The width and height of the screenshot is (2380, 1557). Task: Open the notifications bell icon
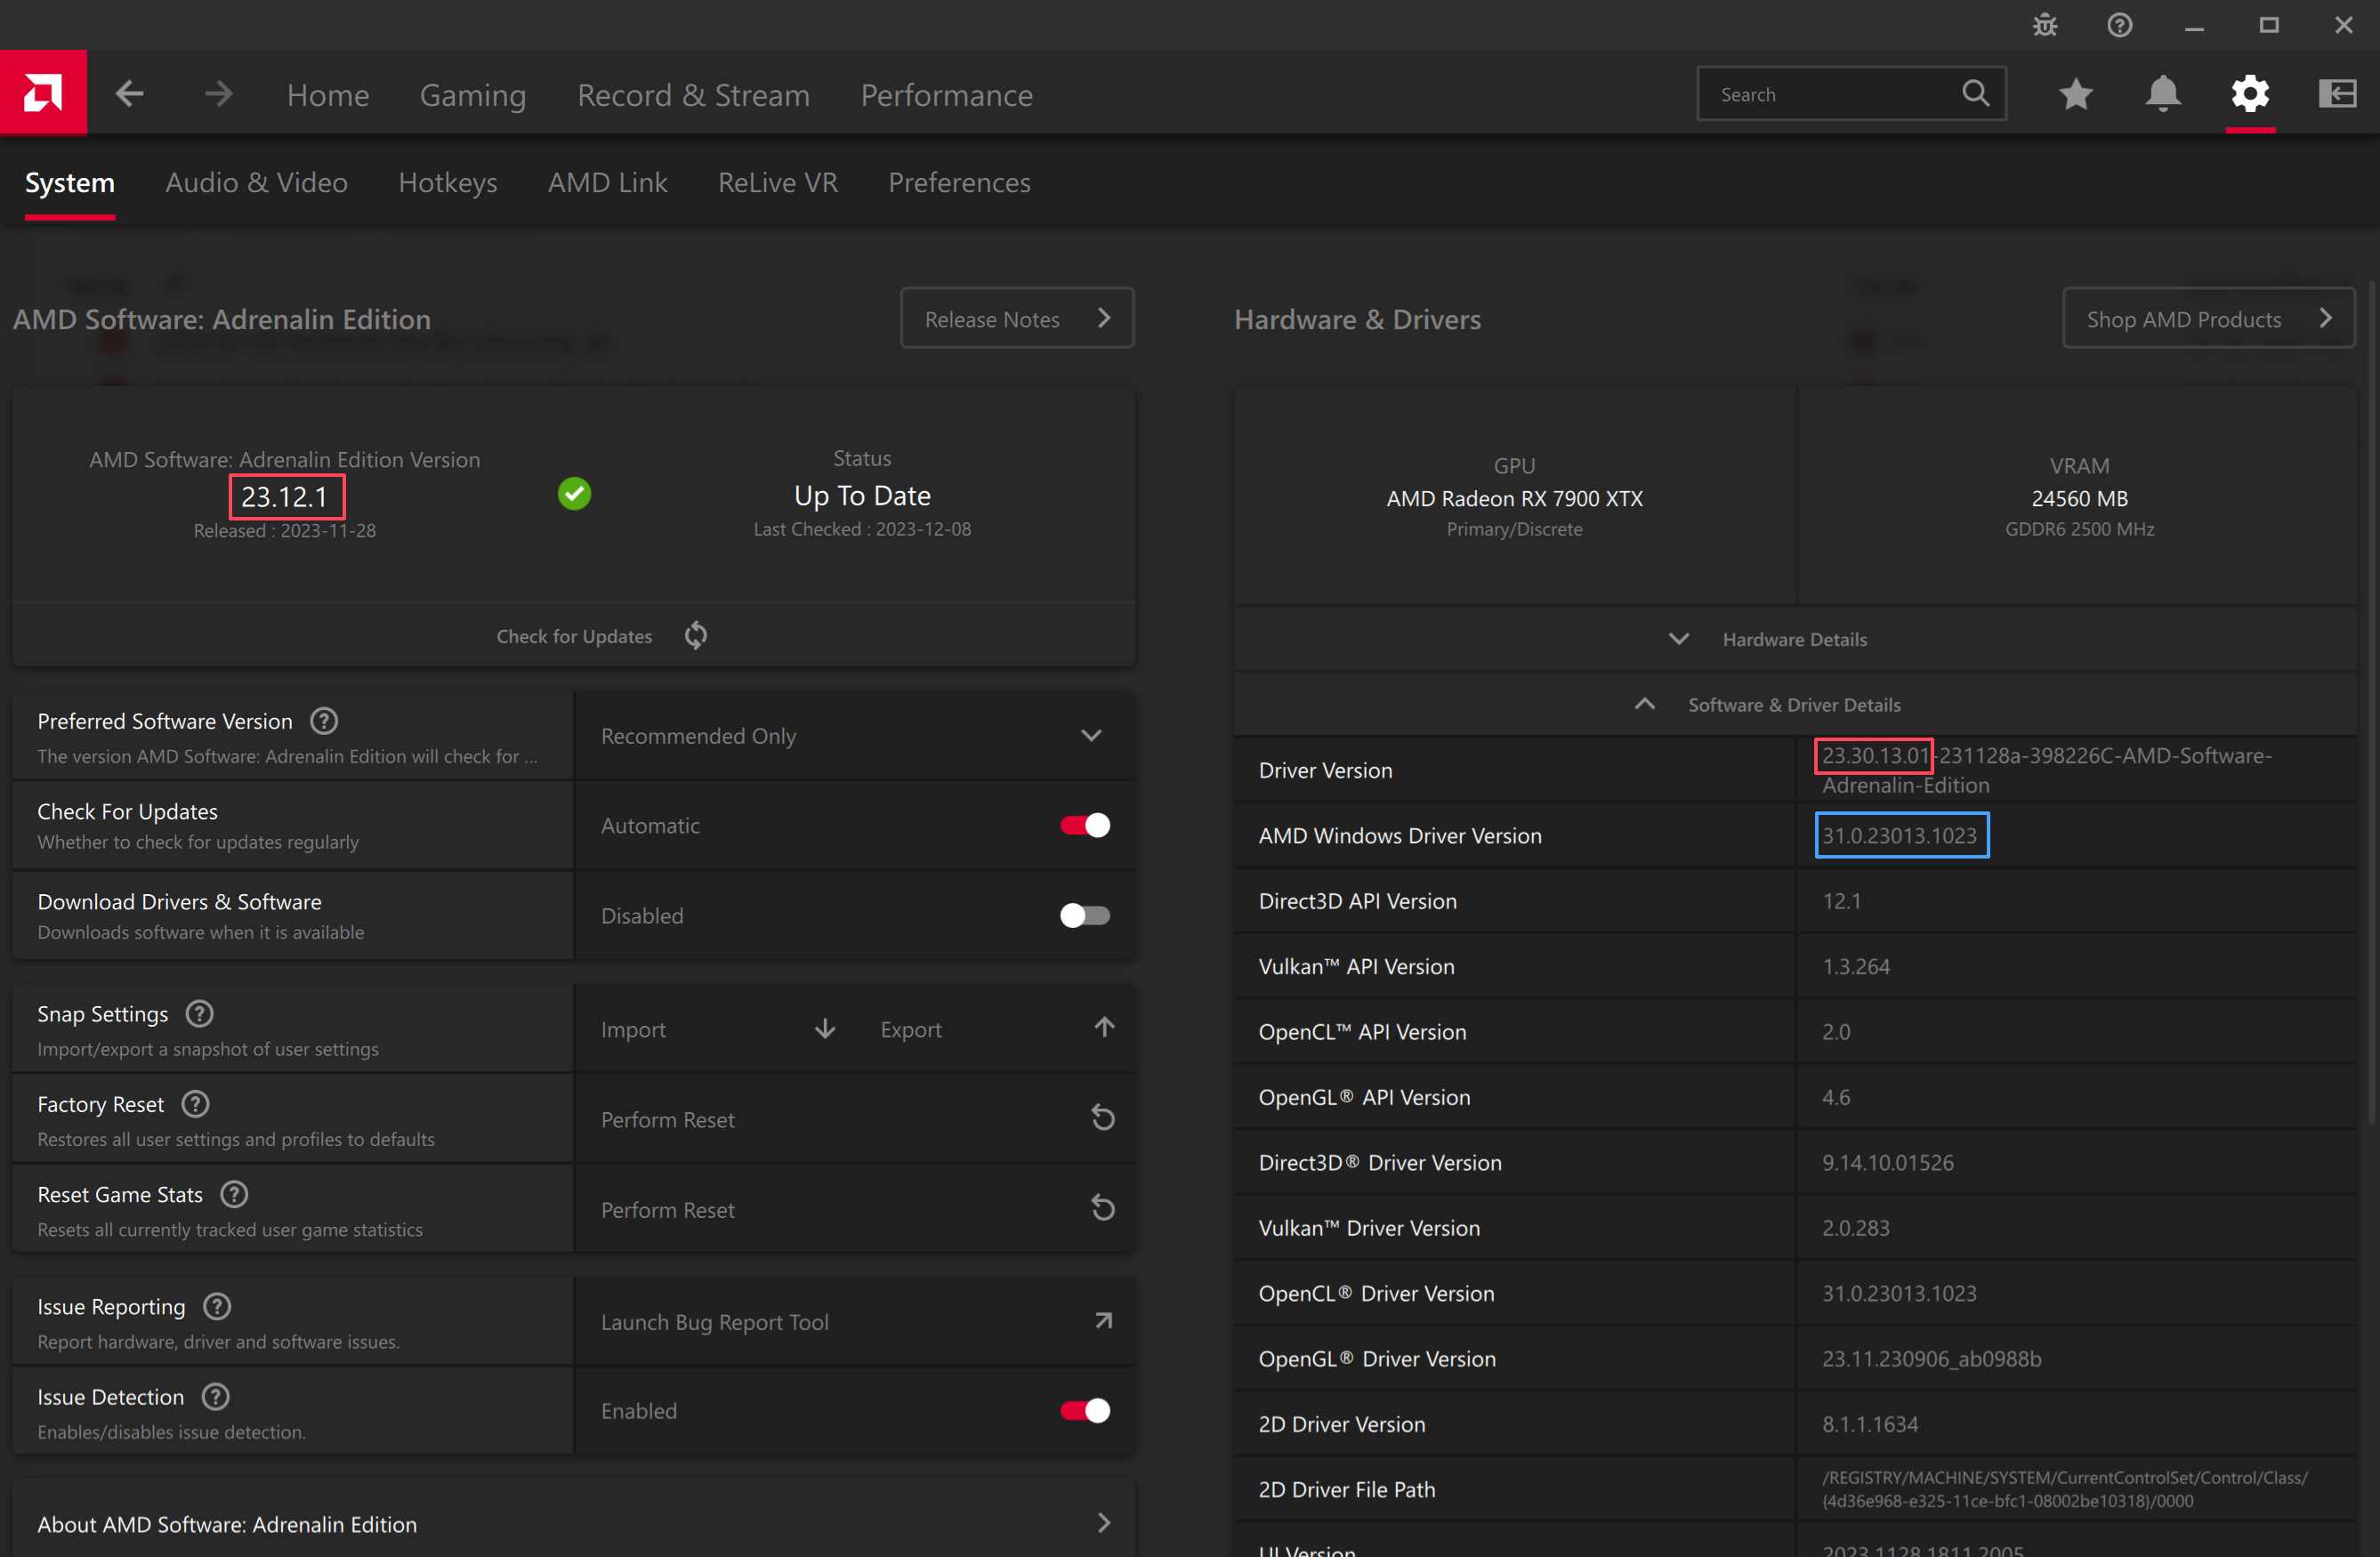[2162, 94]
